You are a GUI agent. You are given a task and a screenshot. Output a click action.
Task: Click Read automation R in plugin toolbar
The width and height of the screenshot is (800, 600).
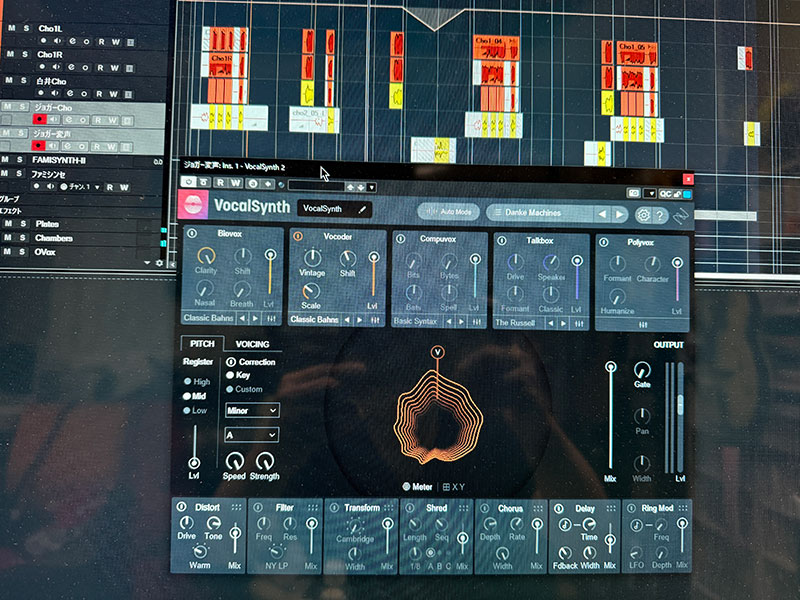click(x=220, y=182)
